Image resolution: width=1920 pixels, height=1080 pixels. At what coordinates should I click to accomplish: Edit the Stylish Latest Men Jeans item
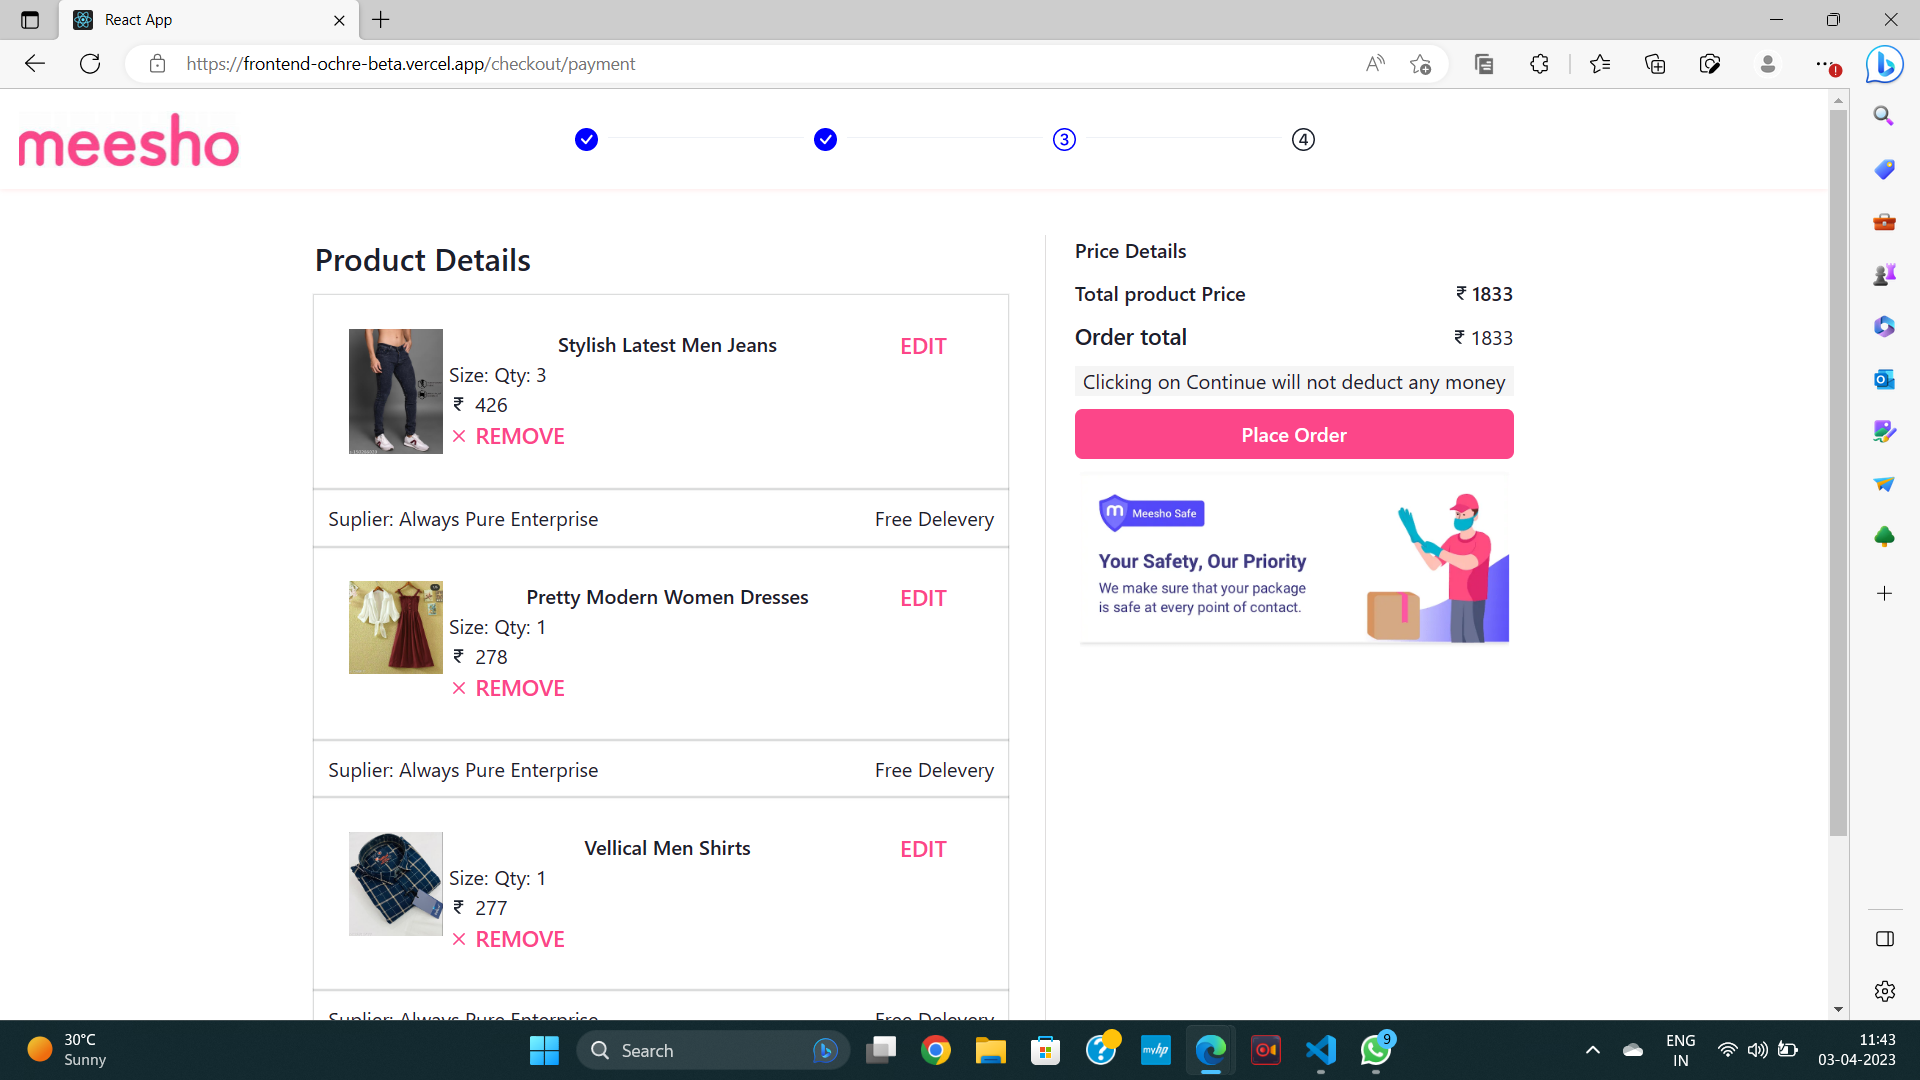pos(922,346)
